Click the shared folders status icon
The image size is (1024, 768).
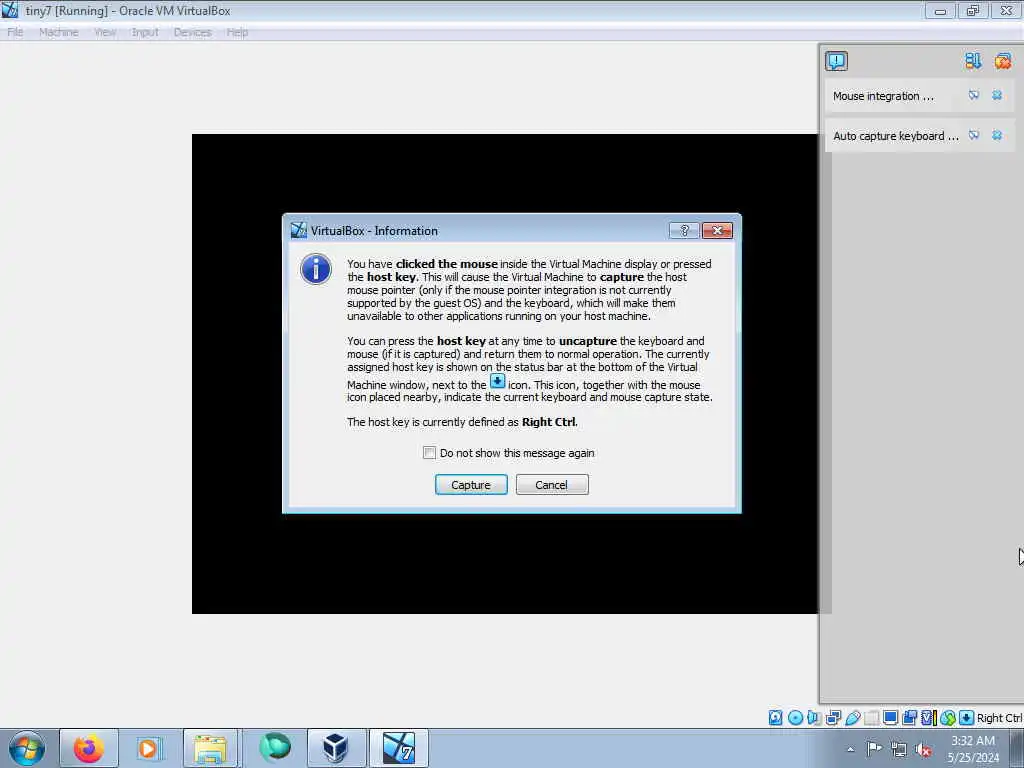pyautogui.click(x=871, y=718)
